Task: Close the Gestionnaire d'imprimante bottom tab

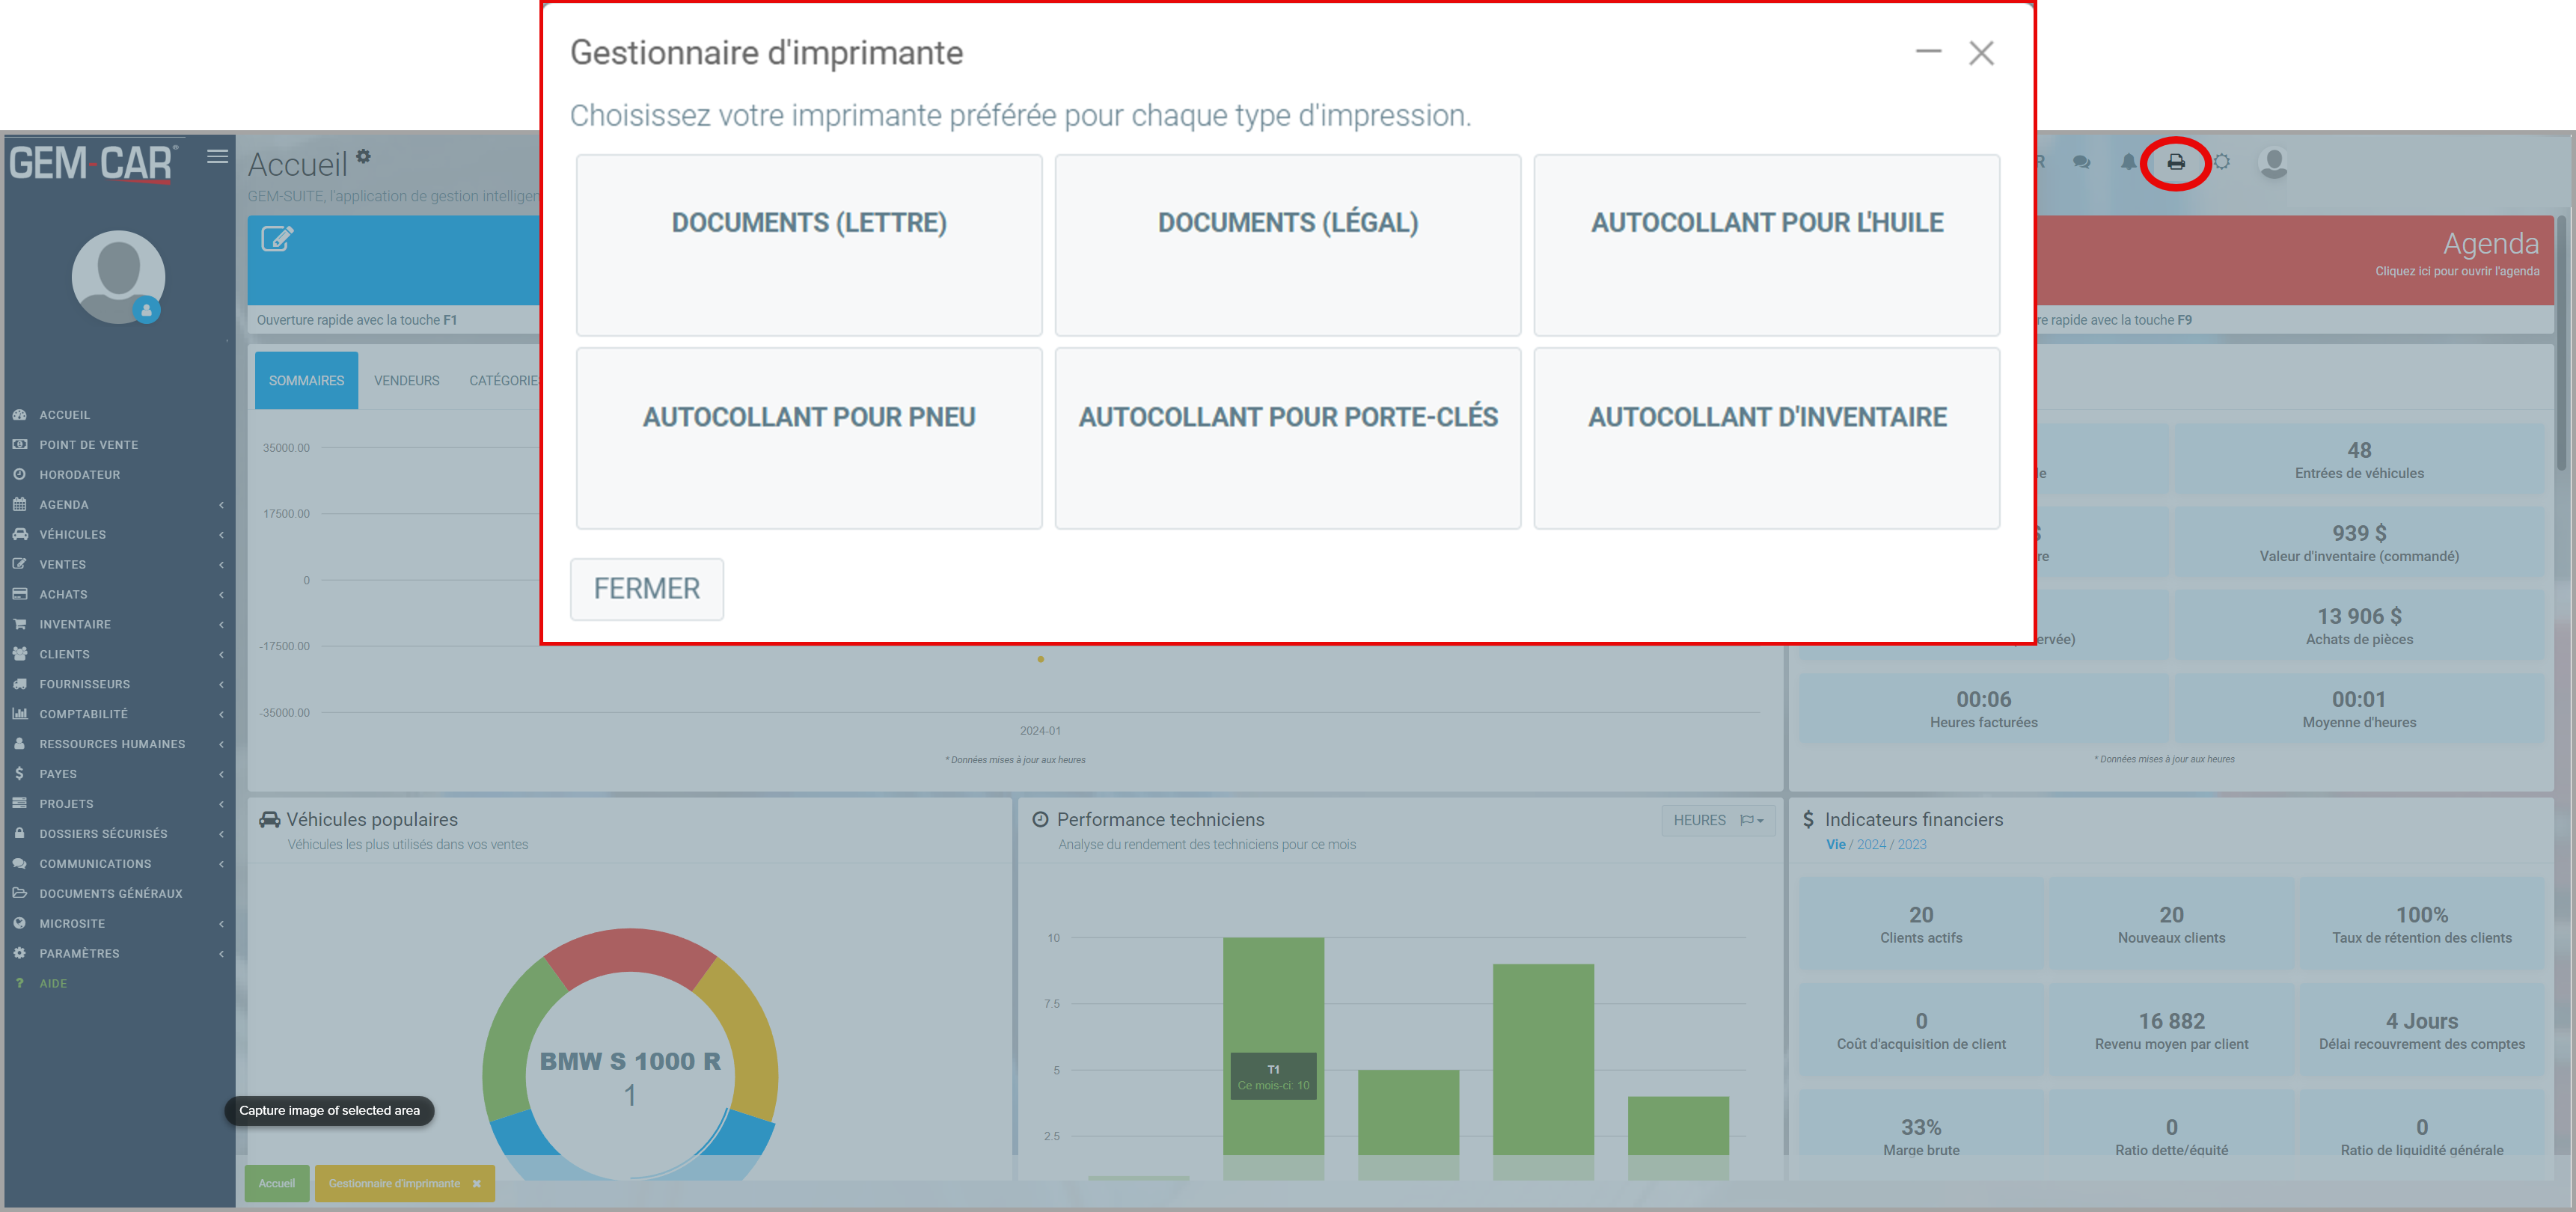Action: [x=477, y=1183]
